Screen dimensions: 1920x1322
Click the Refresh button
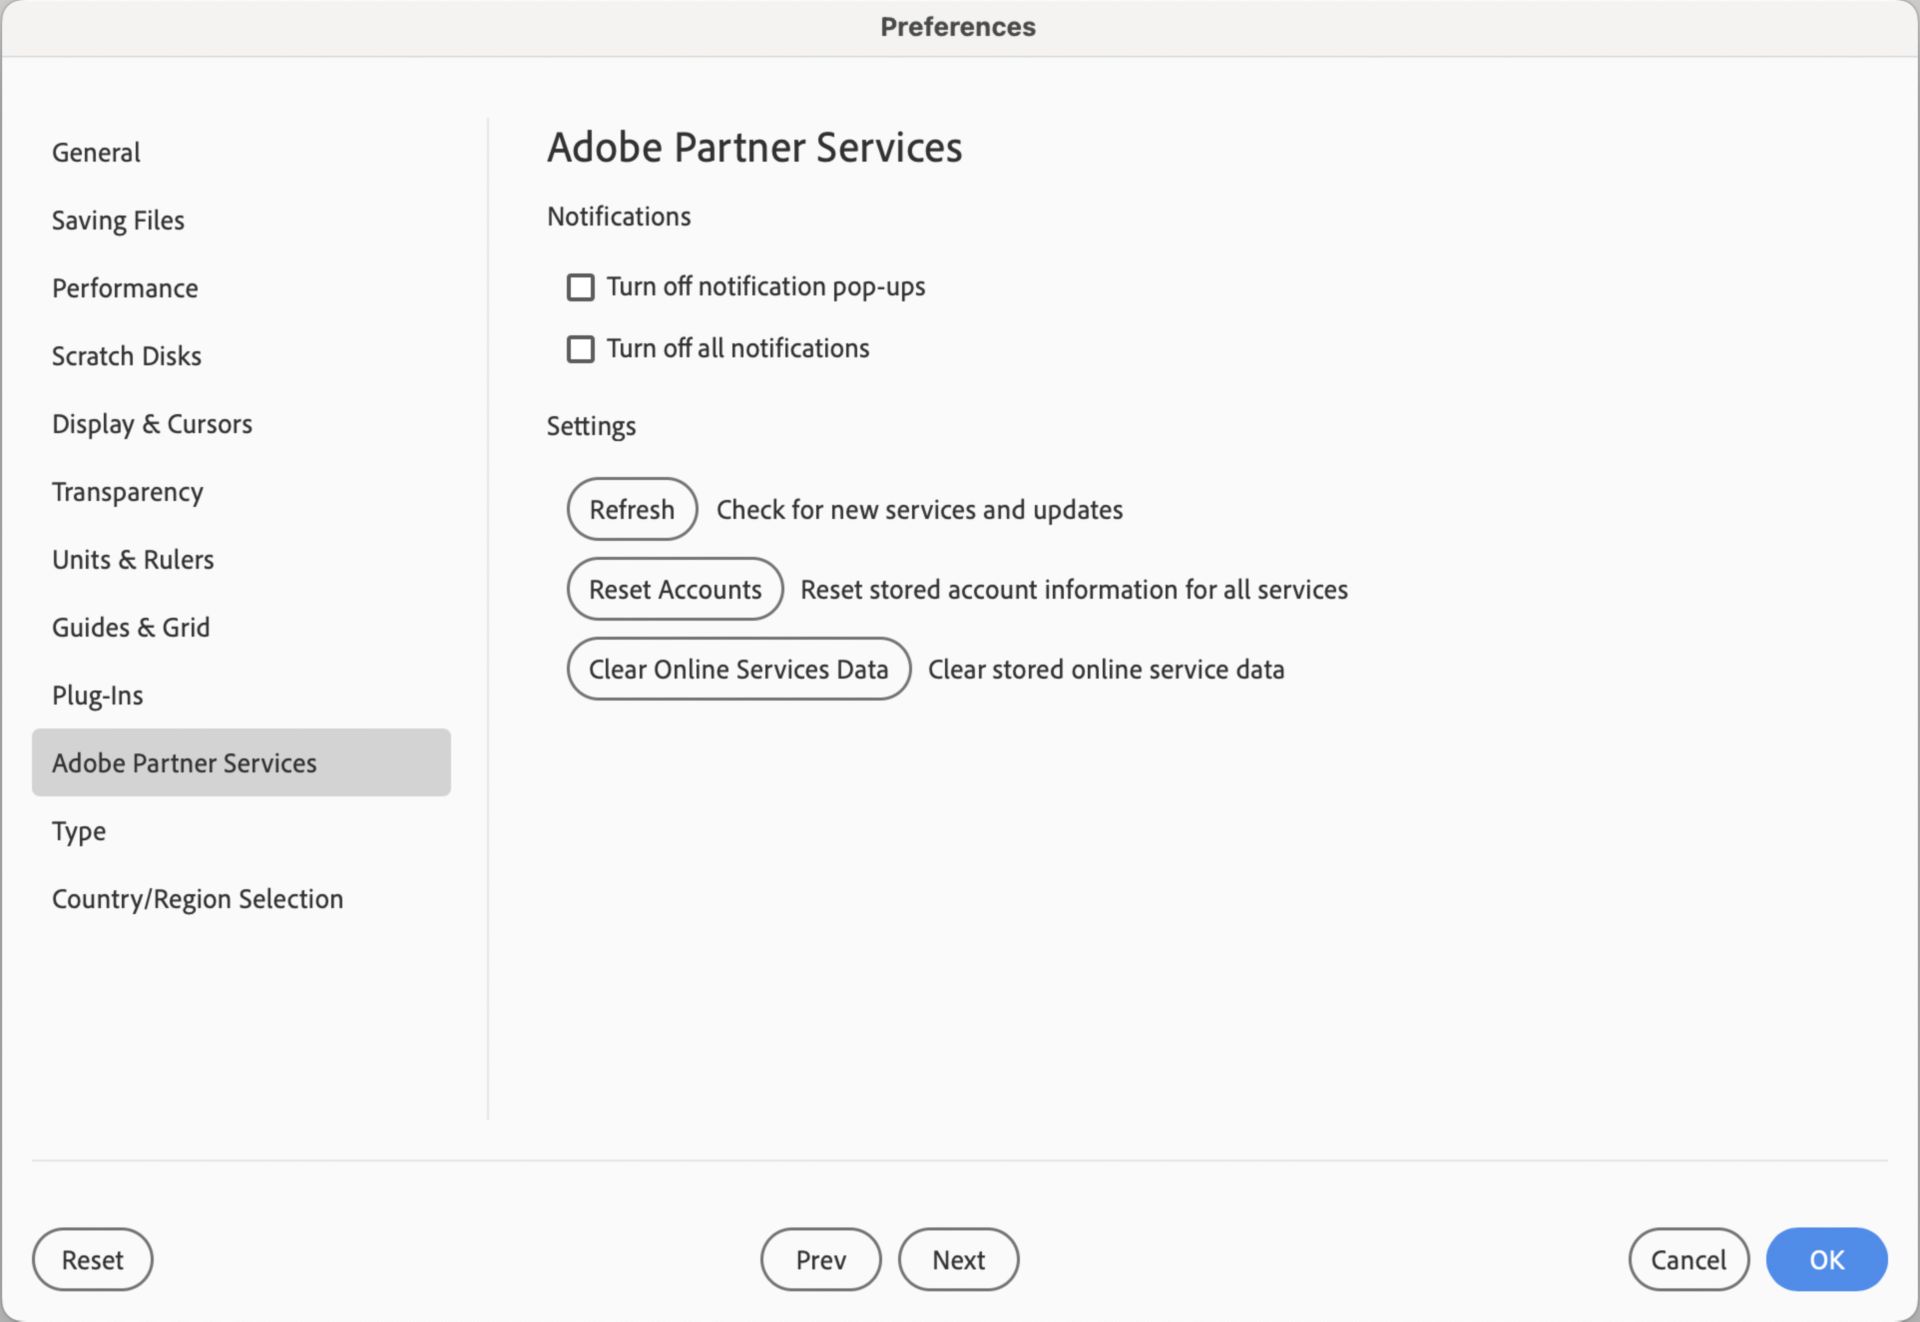(x=632, y=509)
